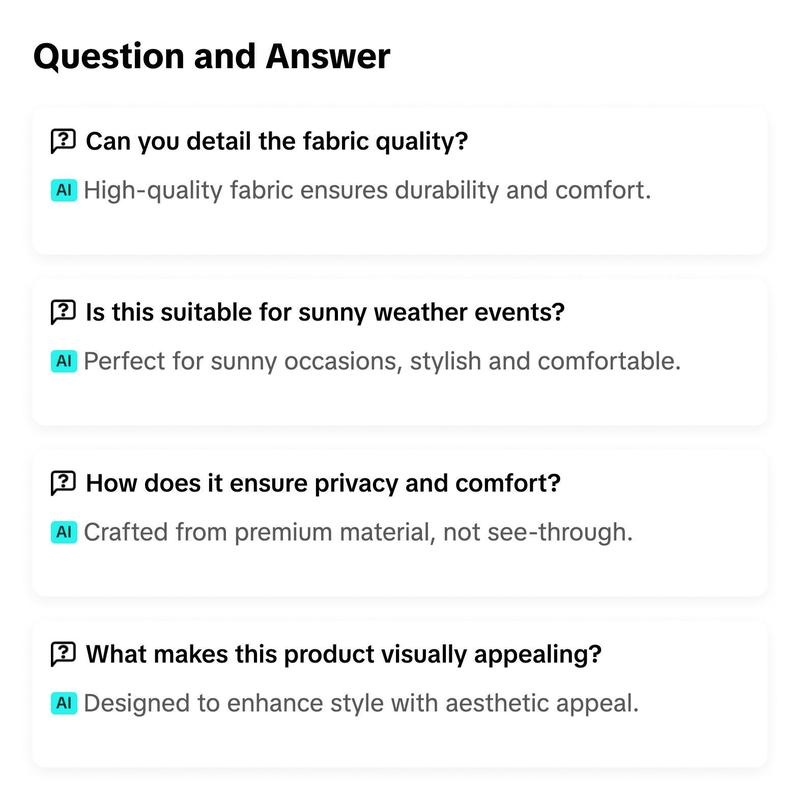Click the question icon beside fabric quality

[x=63, y=141]
